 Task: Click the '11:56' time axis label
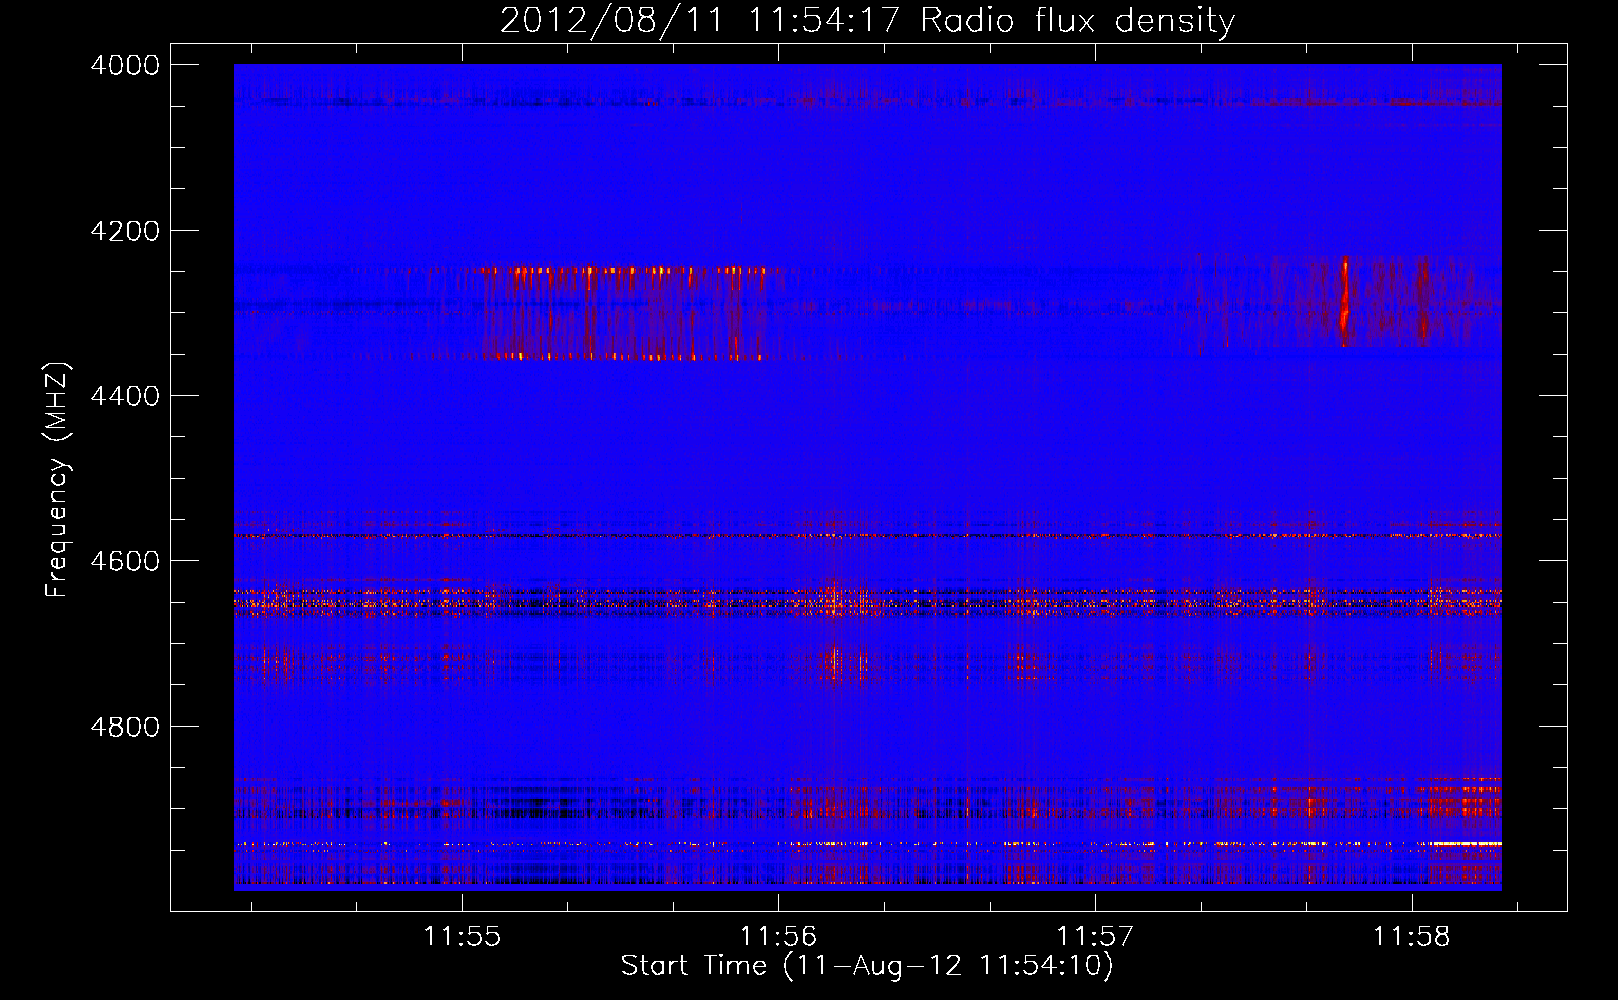click(778, 937)
